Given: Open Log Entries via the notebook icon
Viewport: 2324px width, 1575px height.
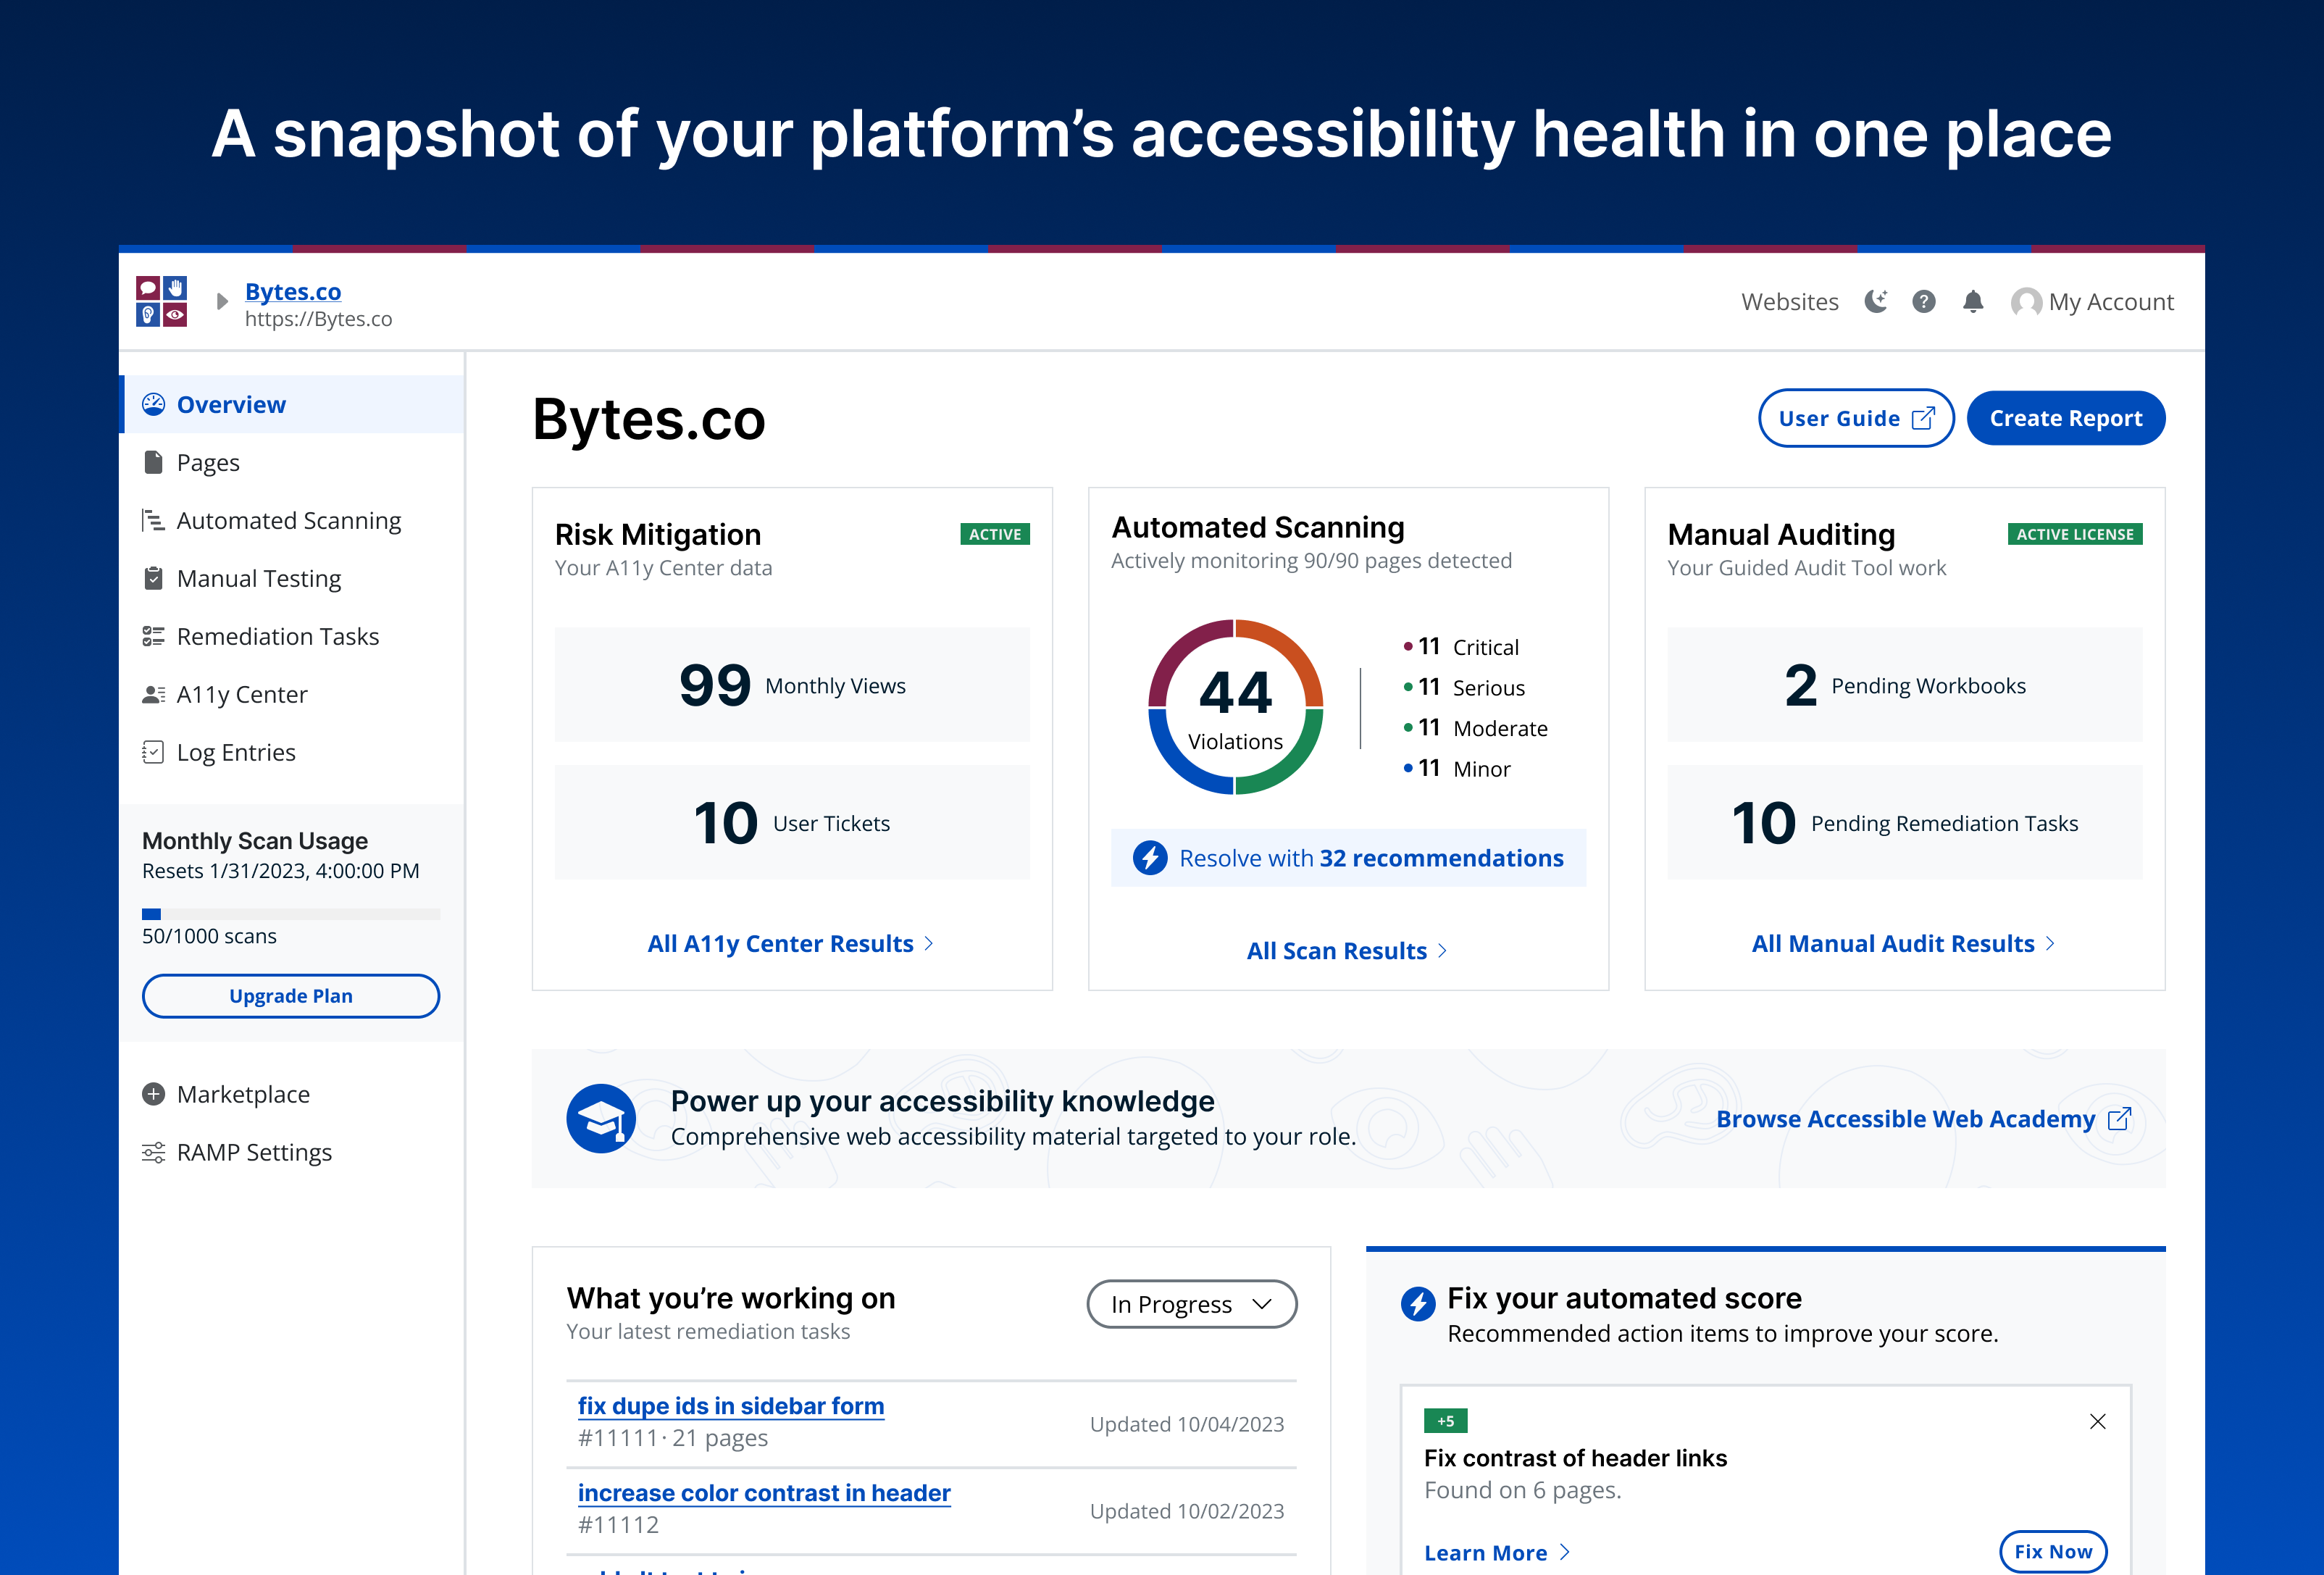Looking at the screenshot, I should tap(154, 752).
